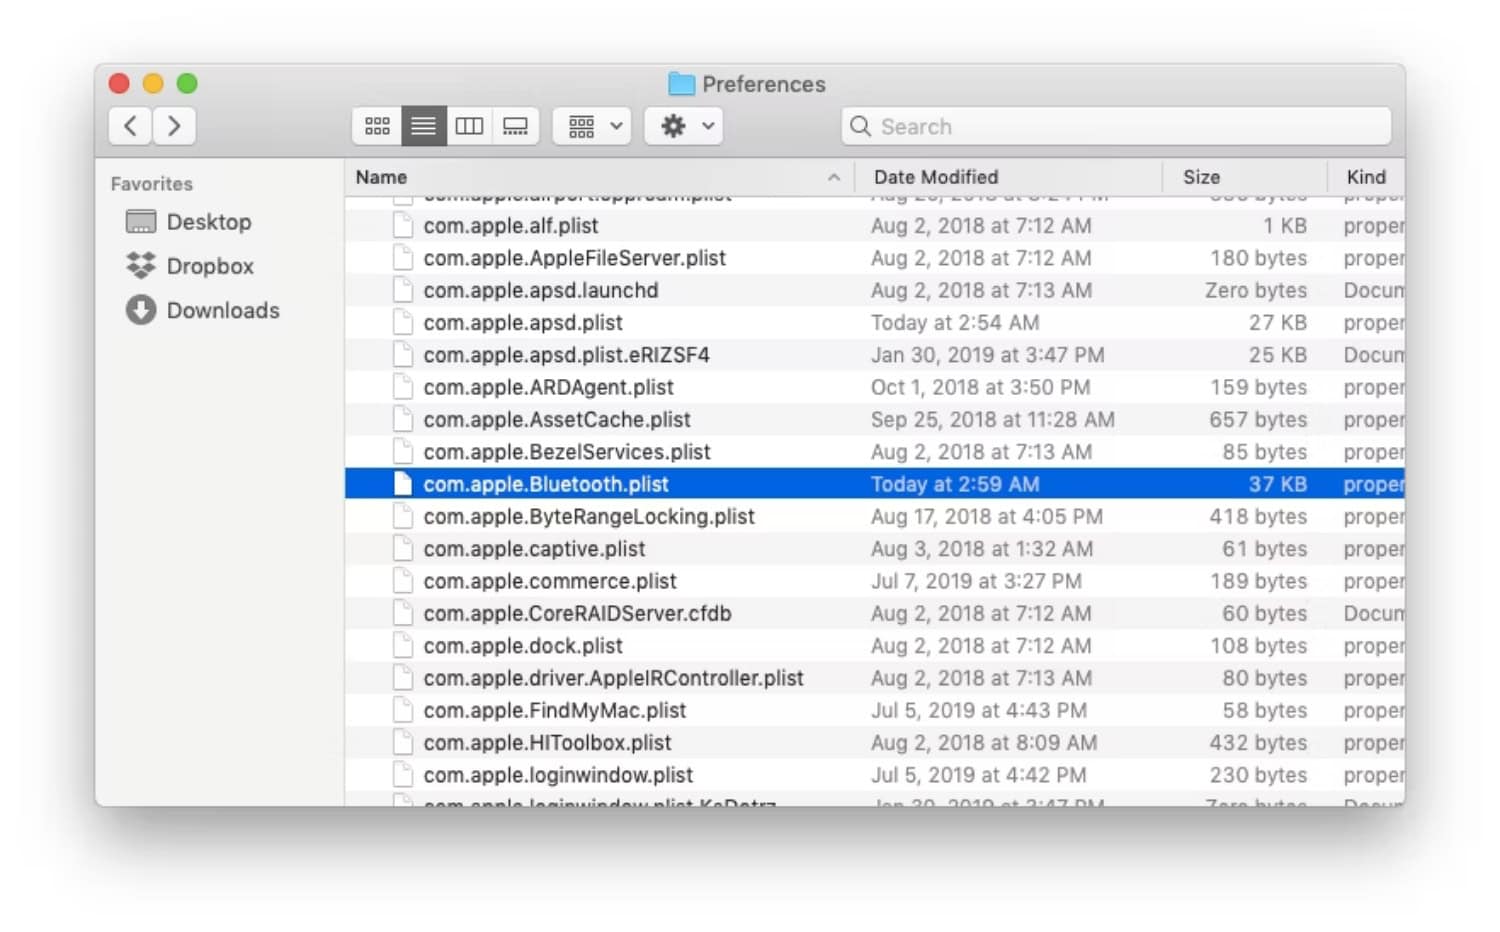Click the Search field

click(1116, 126)
